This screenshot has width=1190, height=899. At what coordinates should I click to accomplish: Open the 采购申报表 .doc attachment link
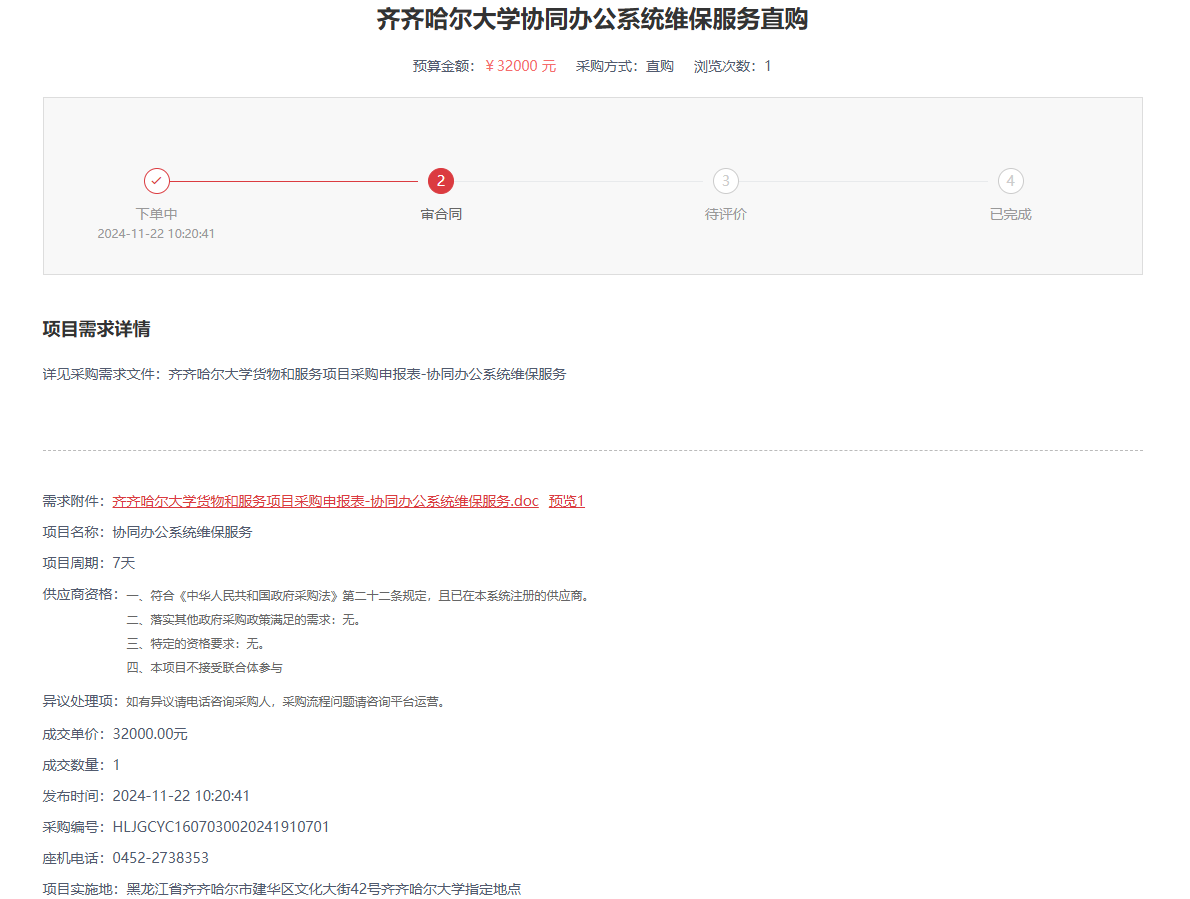[325, 501]
